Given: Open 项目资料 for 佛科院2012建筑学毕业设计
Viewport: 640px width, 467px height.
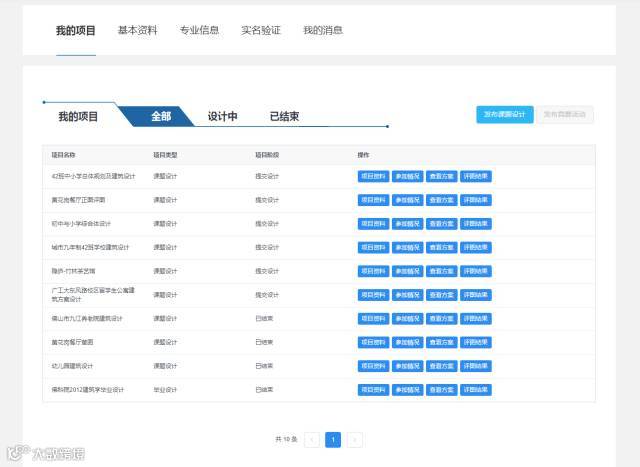Looking at the screenshot, I should pos(373,389).
